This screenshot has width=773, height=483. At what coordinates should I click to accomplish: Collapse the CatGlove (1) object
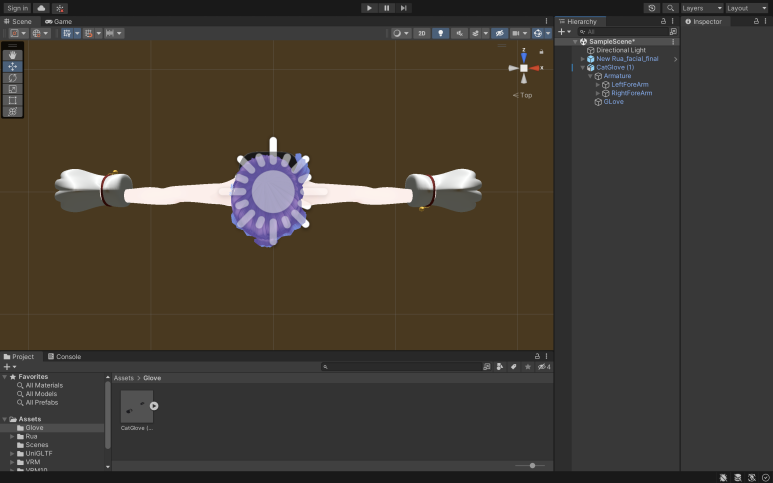pyautogui.click(x=583, y=68)
